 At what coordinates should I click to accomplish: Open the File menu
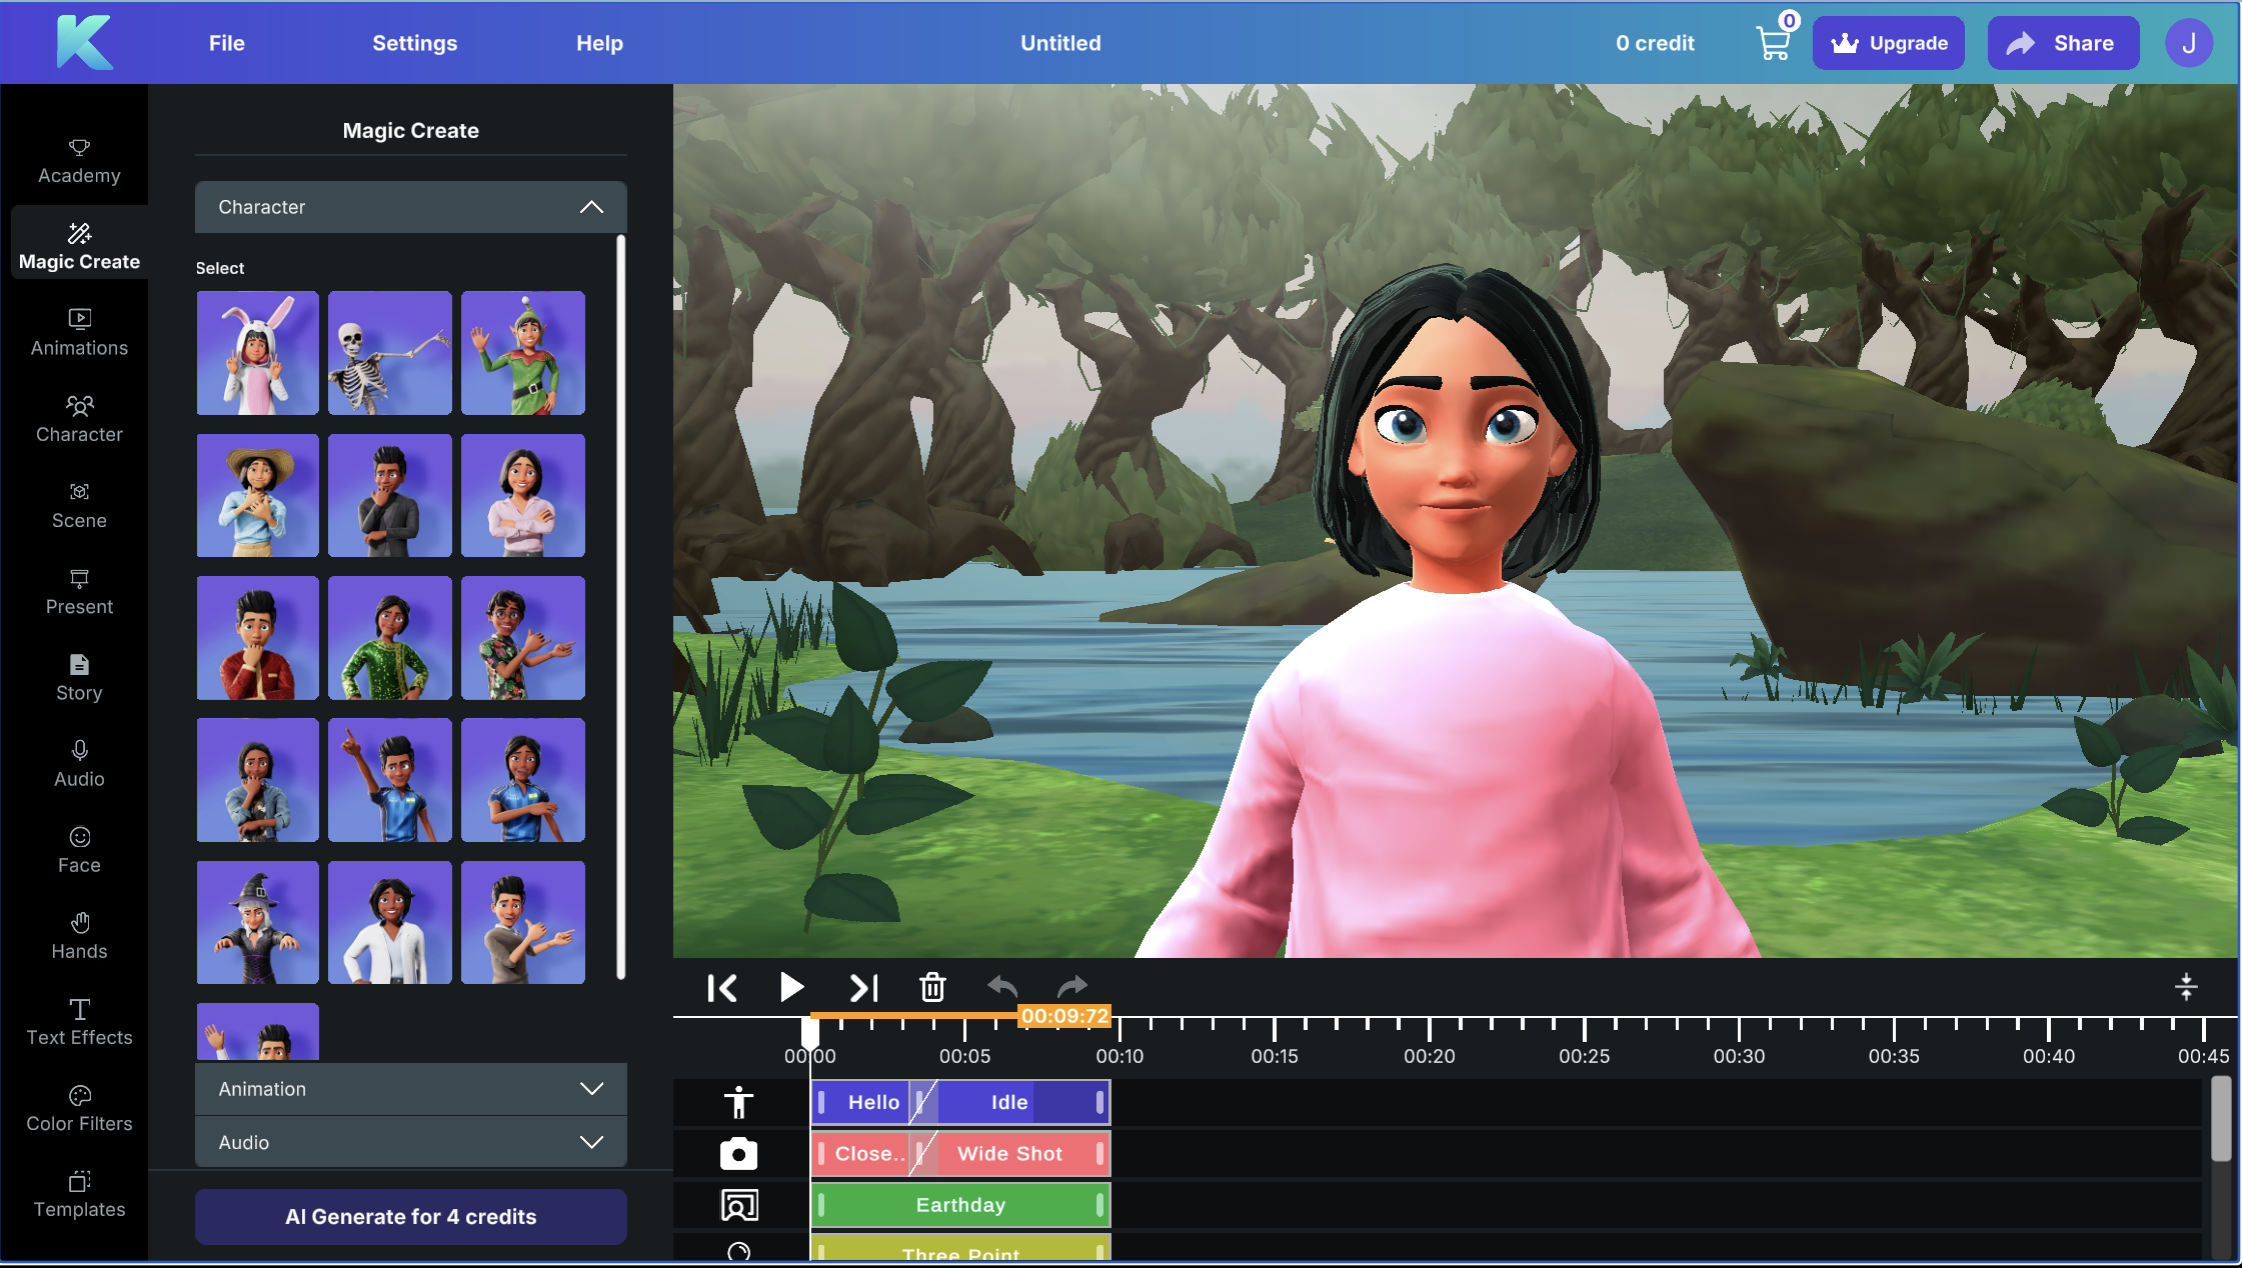tap(226, 43)
